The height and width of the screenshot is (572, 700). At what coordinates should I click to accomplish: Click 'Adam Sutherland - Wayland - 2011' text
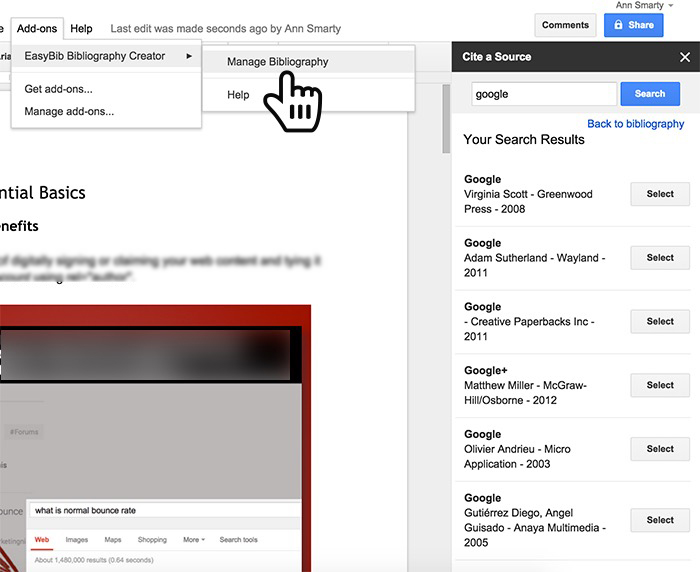tap(534, 265)
